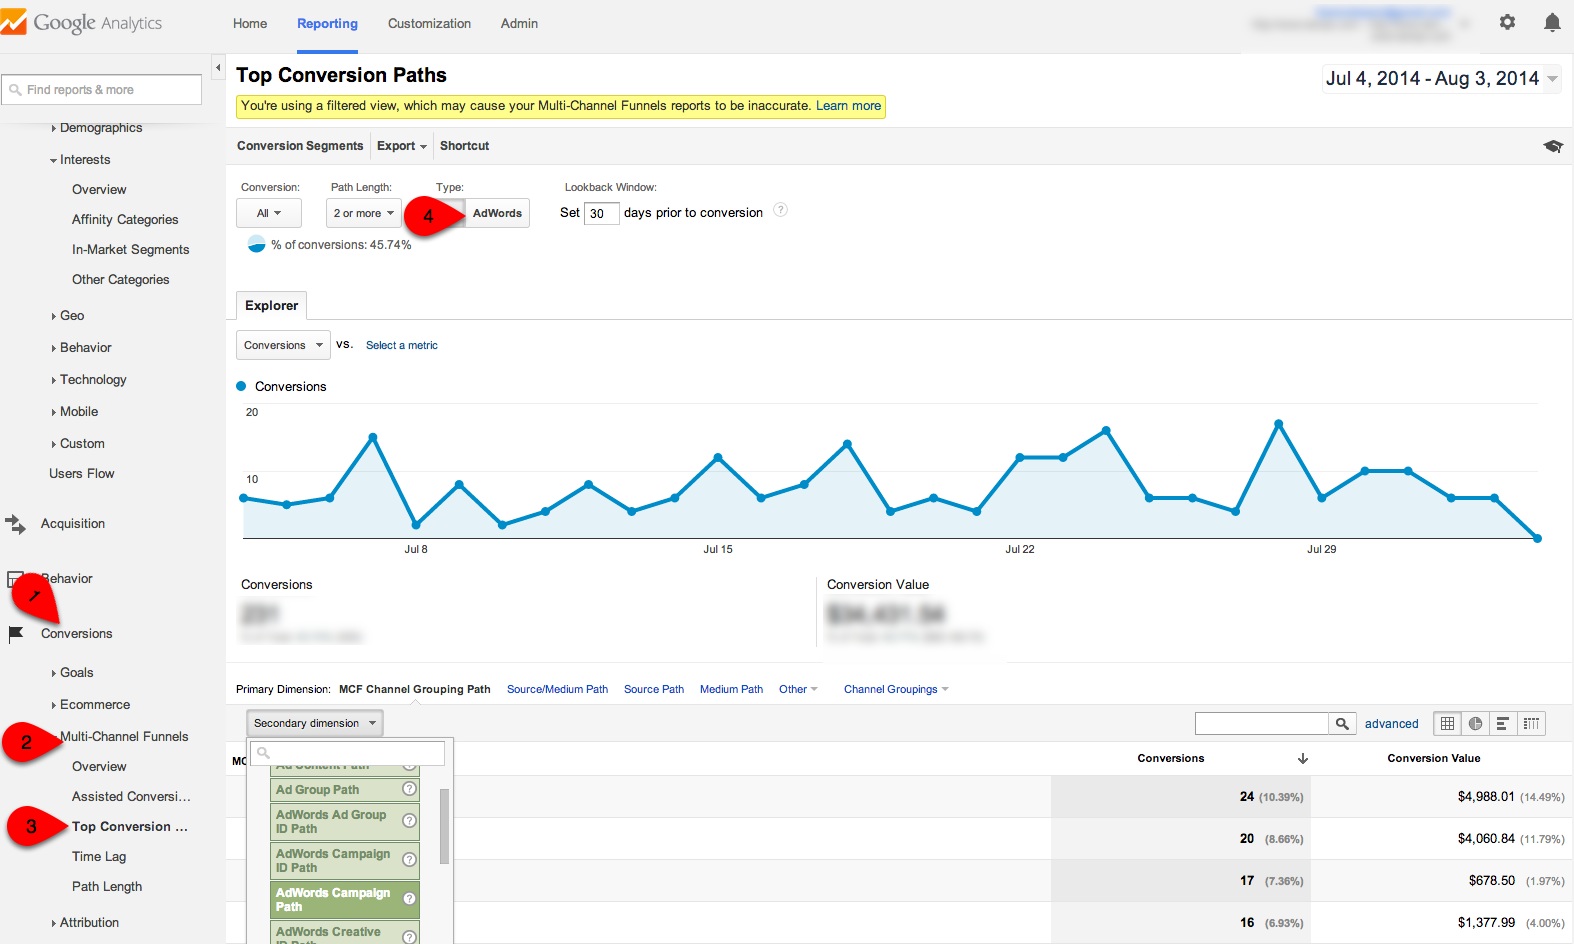Collapse the left sidebar arrow
Viewport: 1574px width, 944px height.
click(218, 68)
